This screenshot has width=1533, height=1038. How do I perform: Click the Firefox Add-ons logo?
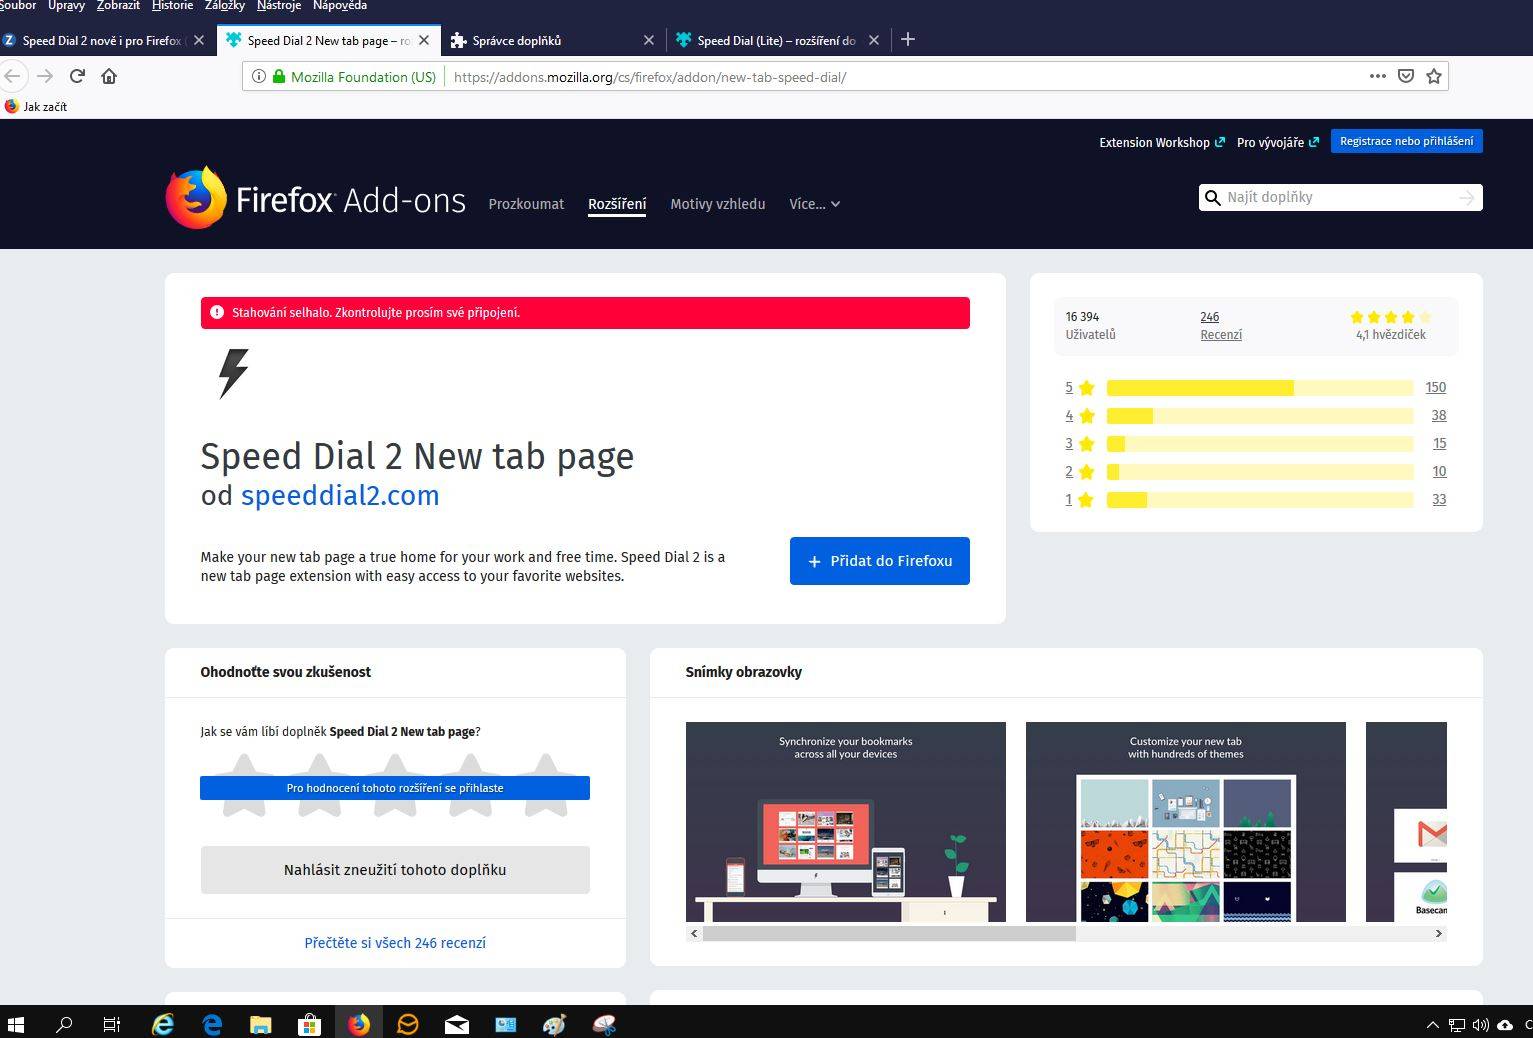pos(316,198)
